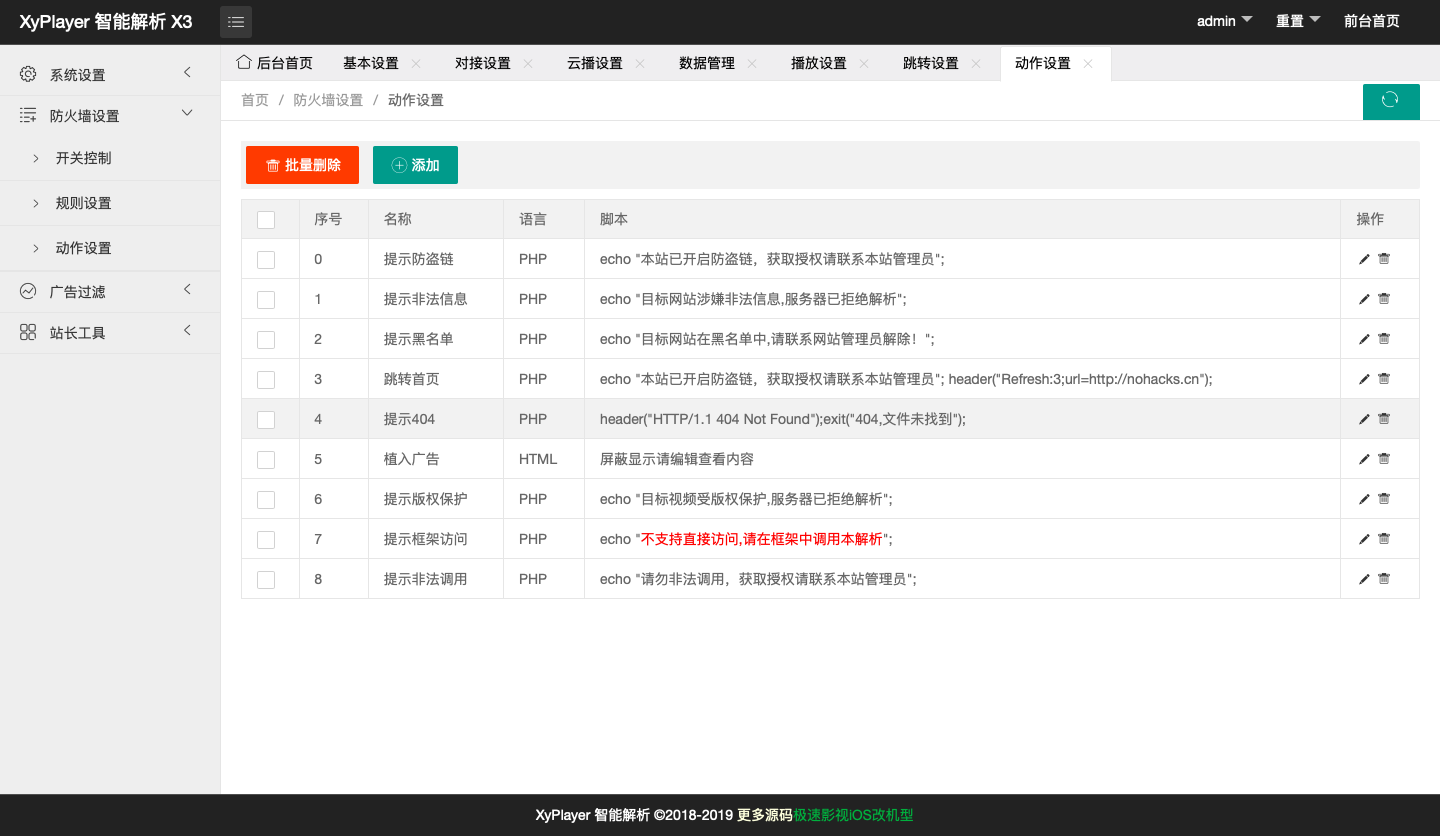Switch to the 数据管理 tab
The width and height of the screenshot is (1440, 836).
coord(706,63)
